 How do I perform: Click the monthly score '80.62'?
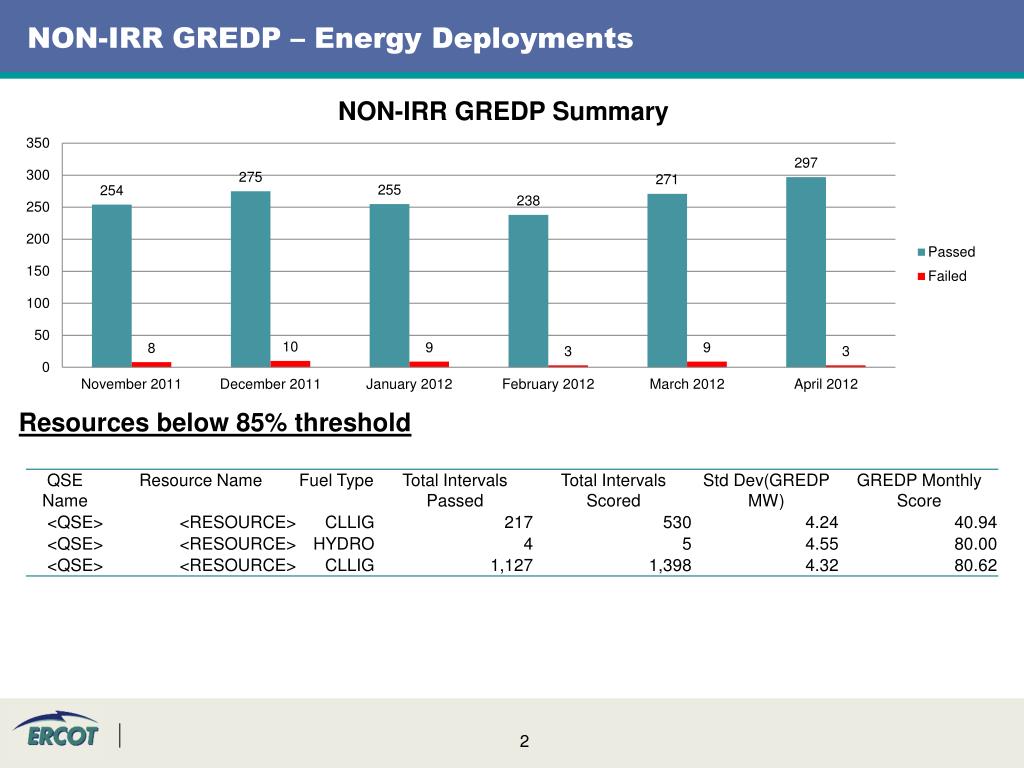(x=975, y=566)
